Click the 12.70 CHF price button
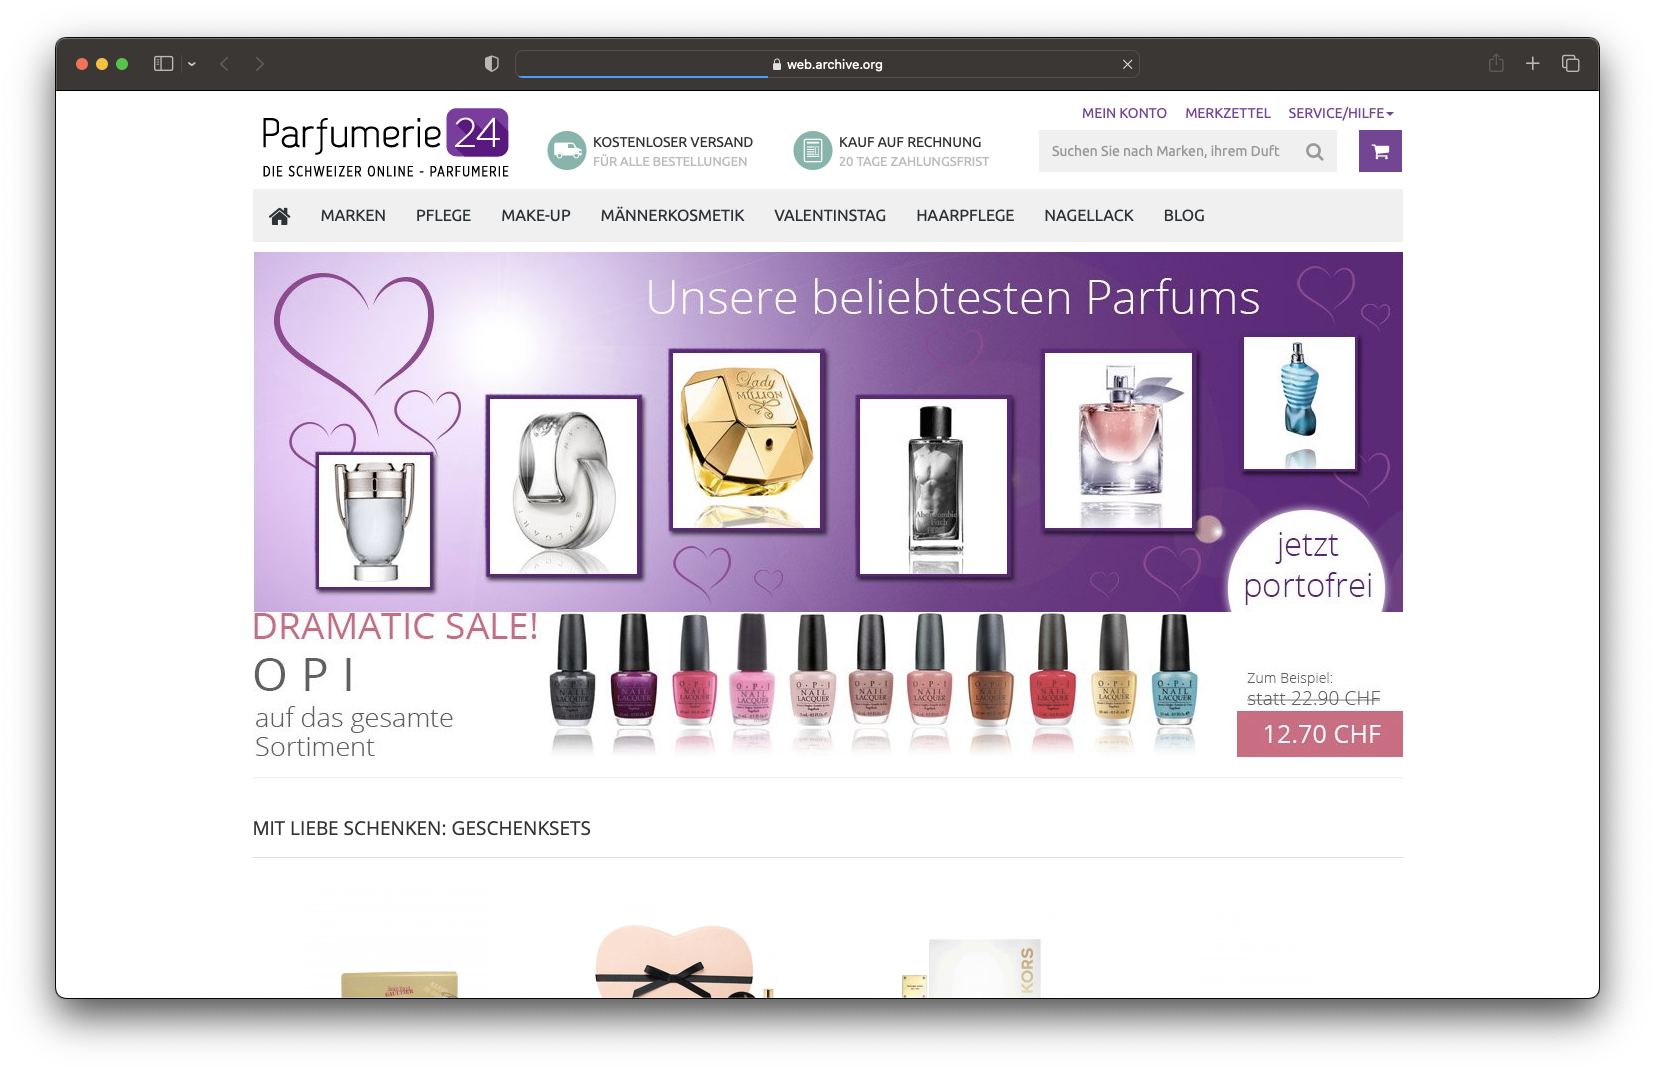The height and width of the screenshot is (1072, 1655). (x=1320, y=734)
